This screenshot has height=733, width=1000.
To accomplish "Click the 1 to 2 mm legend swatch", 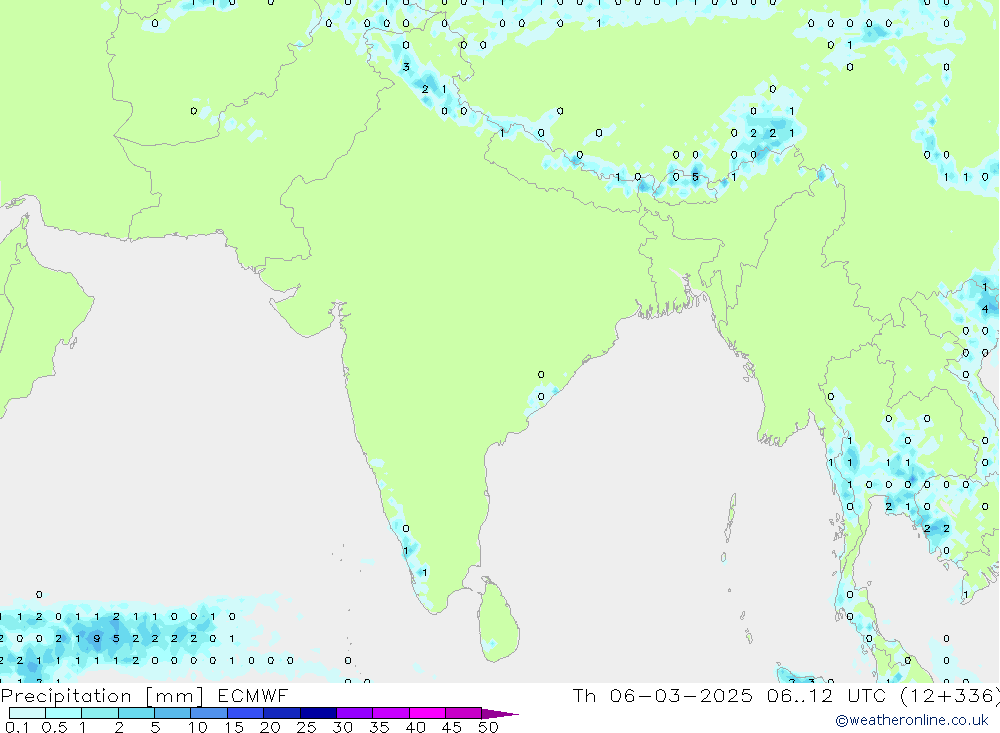I will tap(100, 713).
